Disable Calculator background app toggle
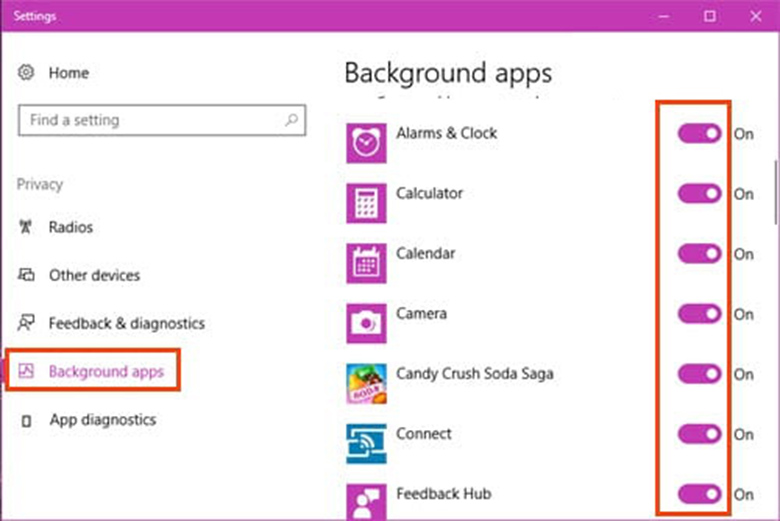This screenshot has height=521, width=780. click(x=699, y=194)
